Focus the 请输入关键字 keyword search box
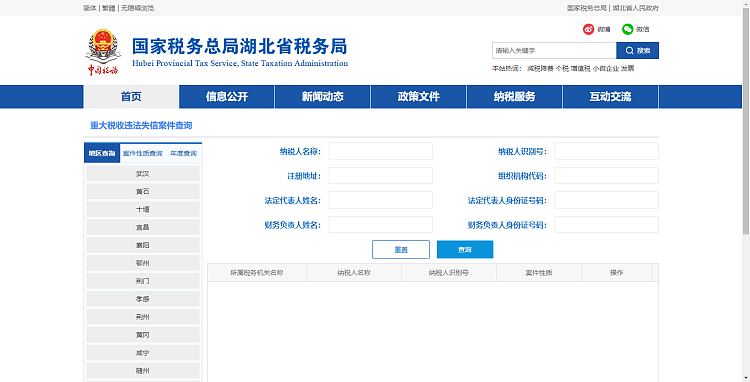750x382 pixels. pos(554,50)
